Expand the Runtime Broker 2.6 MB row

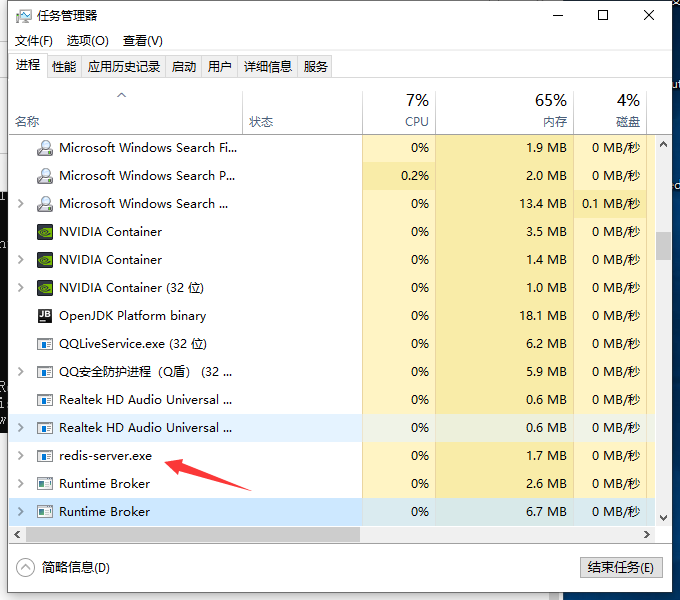pos(20,484)
